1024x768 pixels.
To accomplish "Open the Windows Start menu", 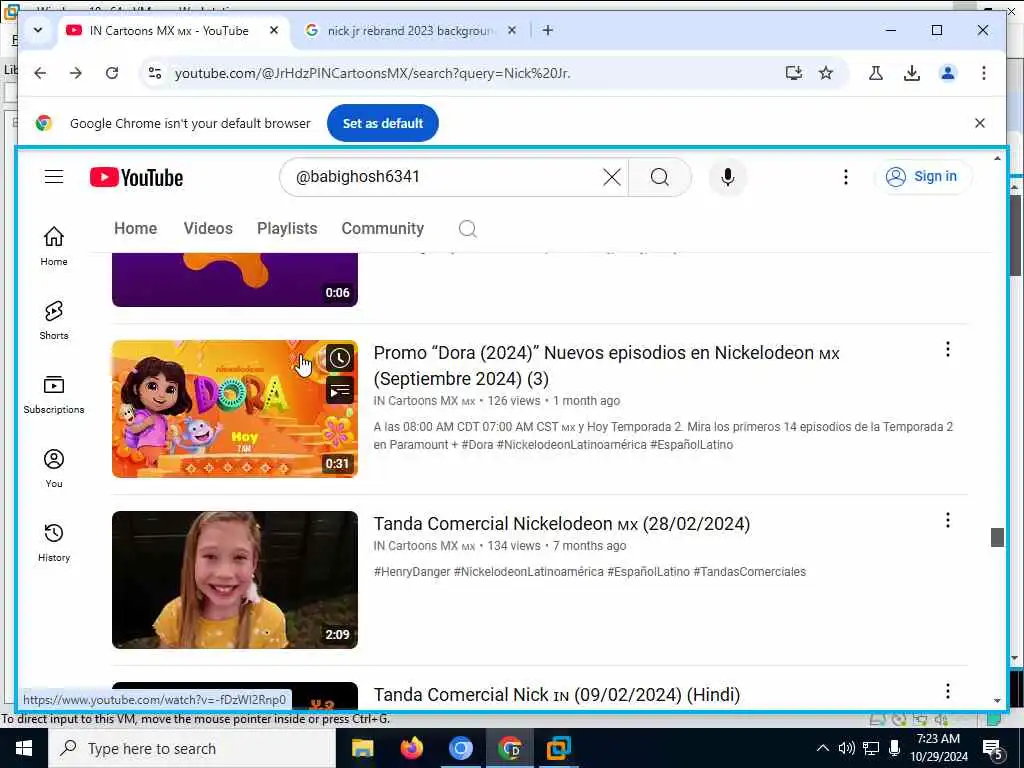I will [24, 748].
